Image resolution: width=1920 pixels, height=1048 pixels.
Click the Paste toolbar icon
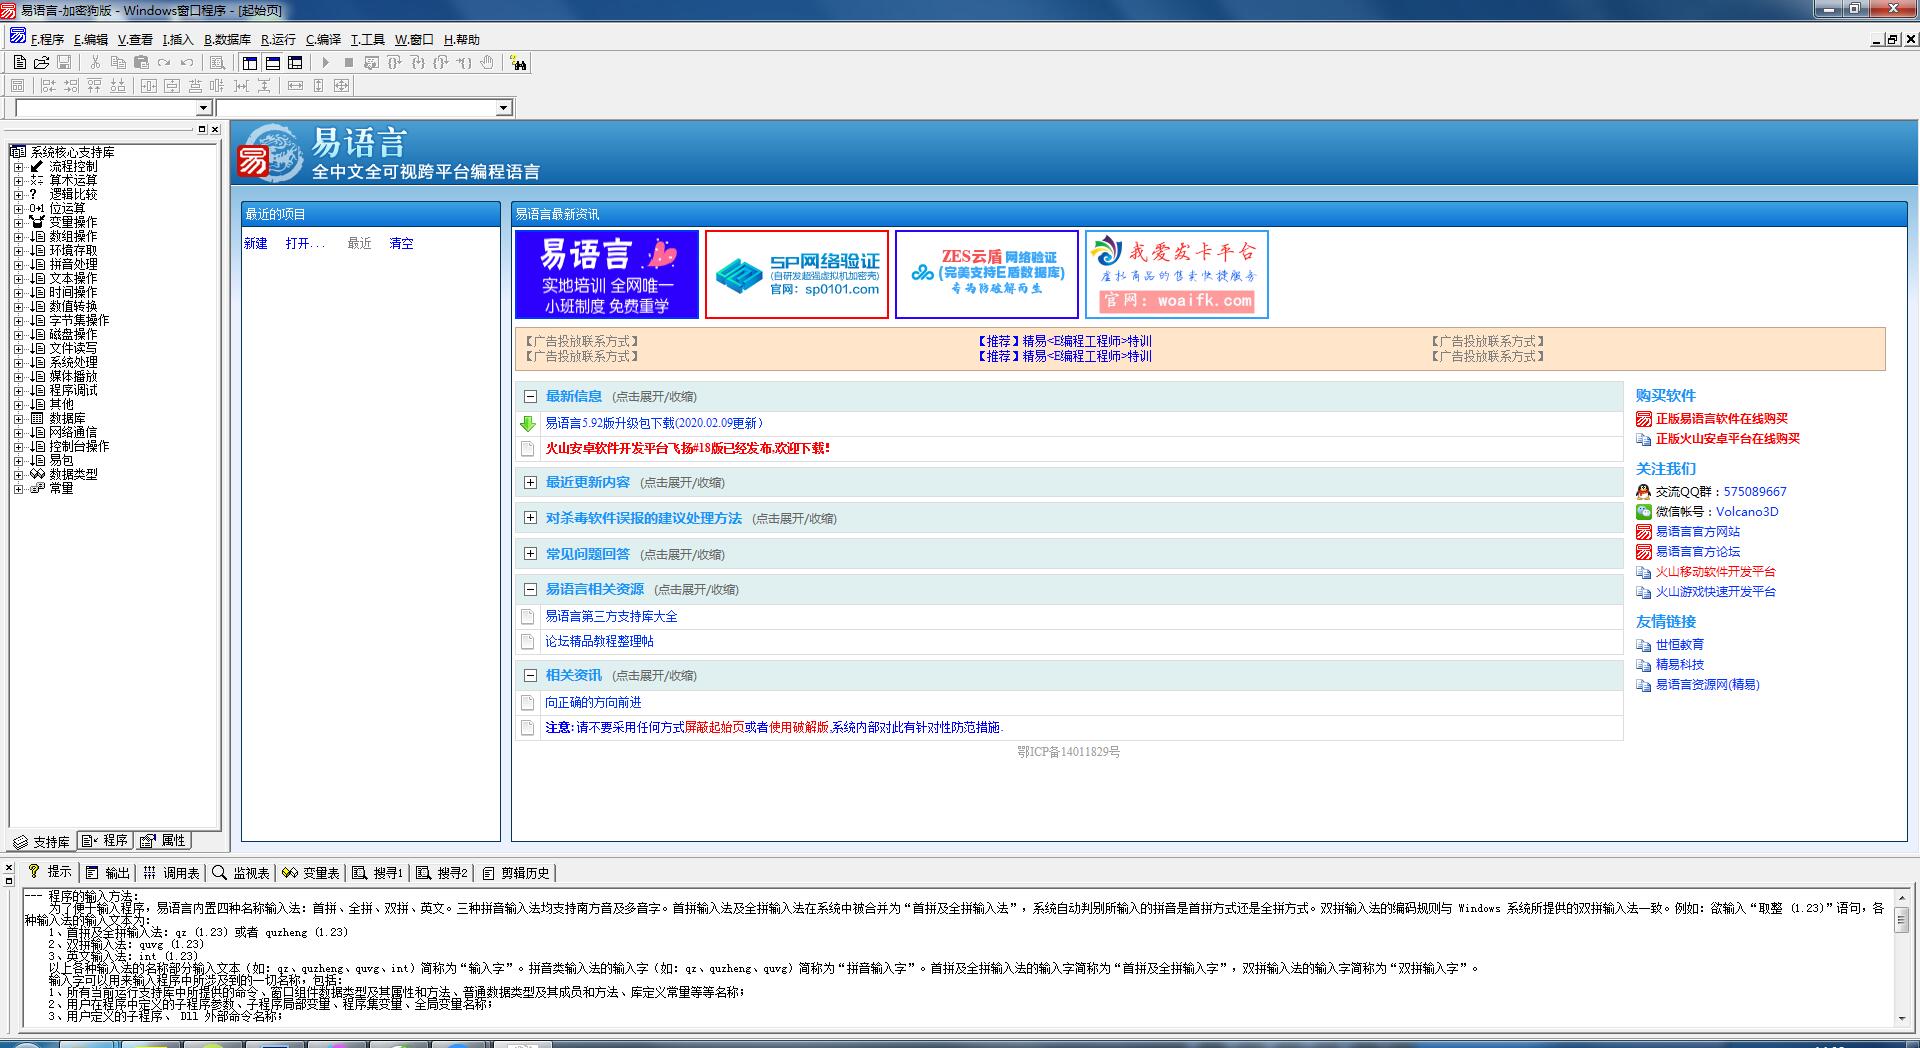point(141,62)
